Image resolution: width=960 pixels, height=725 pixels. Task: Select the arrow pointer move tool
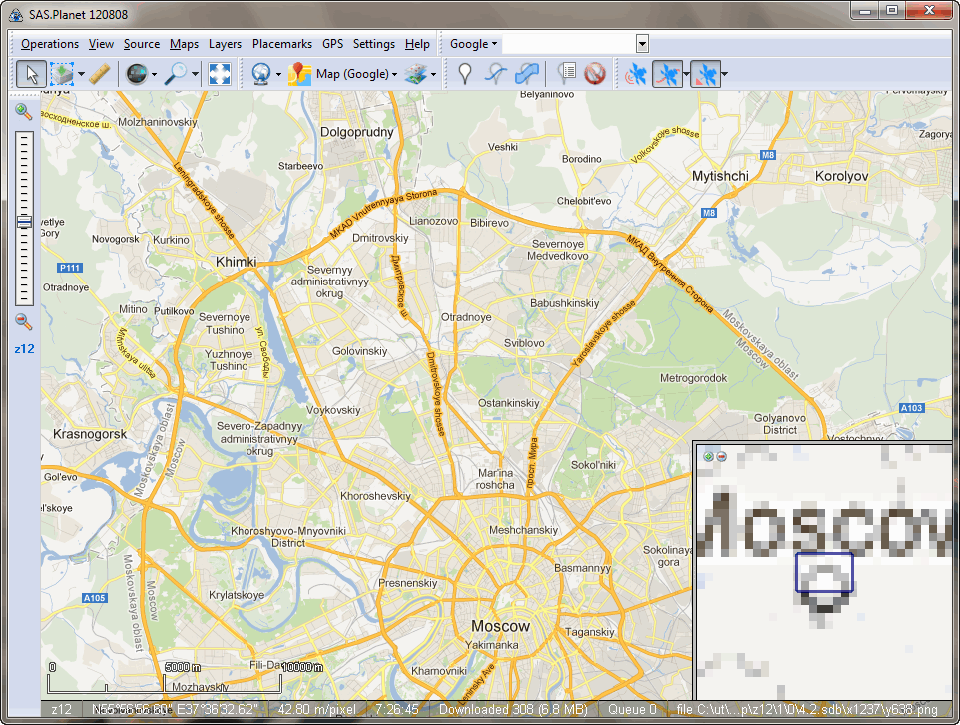click(x=31, y=73)
